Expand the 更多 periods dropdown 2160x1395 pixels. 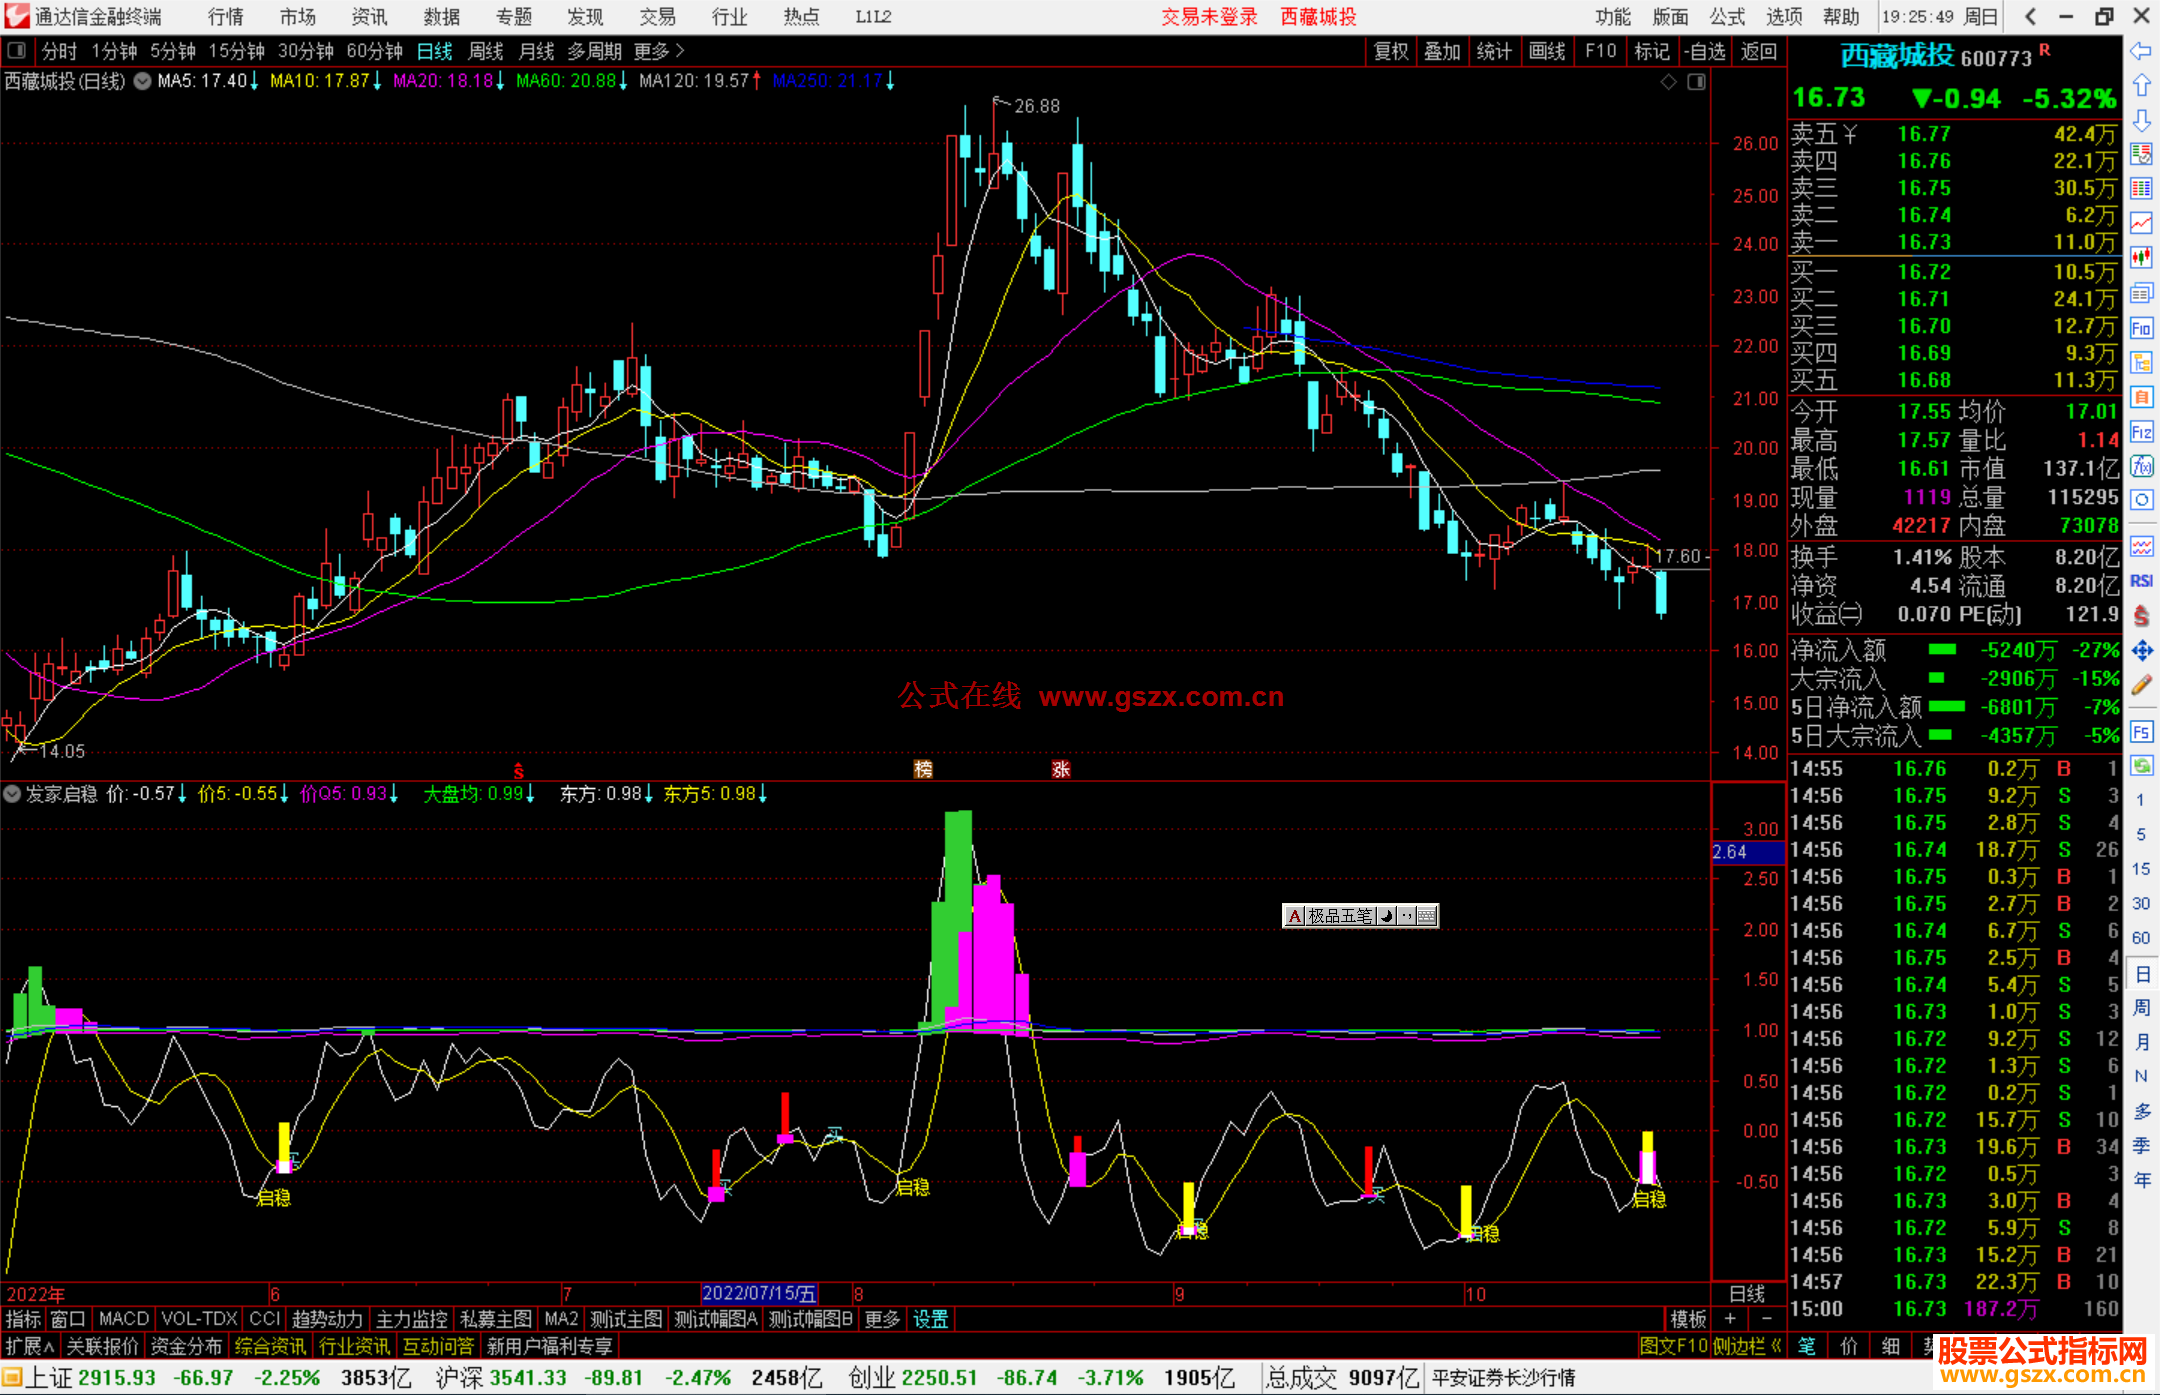659,51
